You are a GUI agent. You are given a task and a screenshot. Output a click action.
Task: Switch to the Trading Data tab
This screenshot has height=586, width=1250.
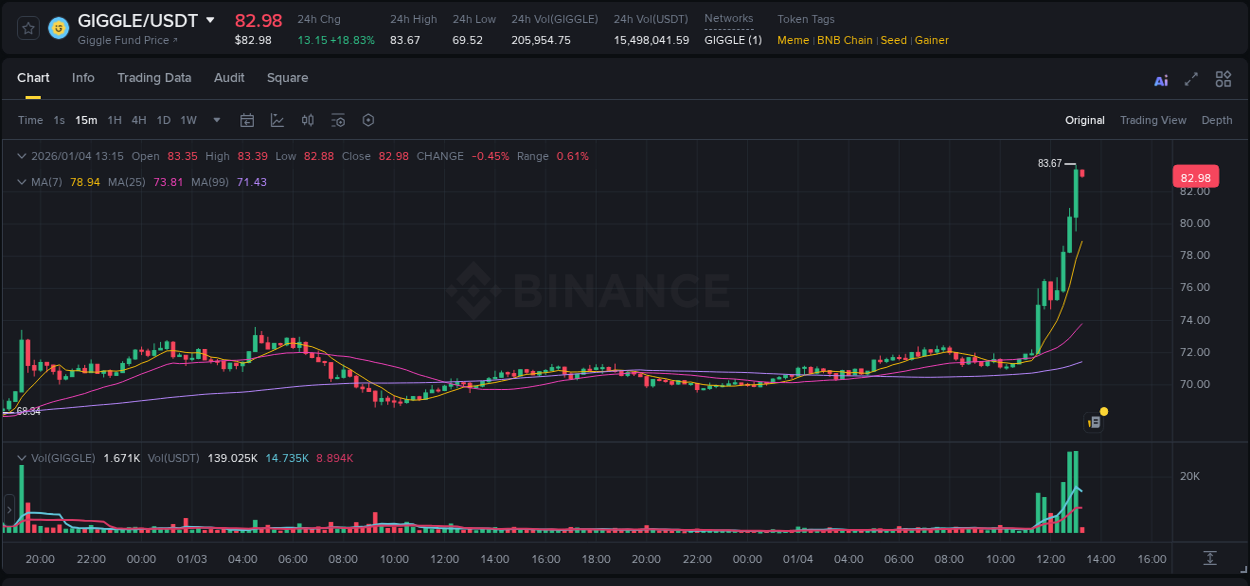pos(154,77)
